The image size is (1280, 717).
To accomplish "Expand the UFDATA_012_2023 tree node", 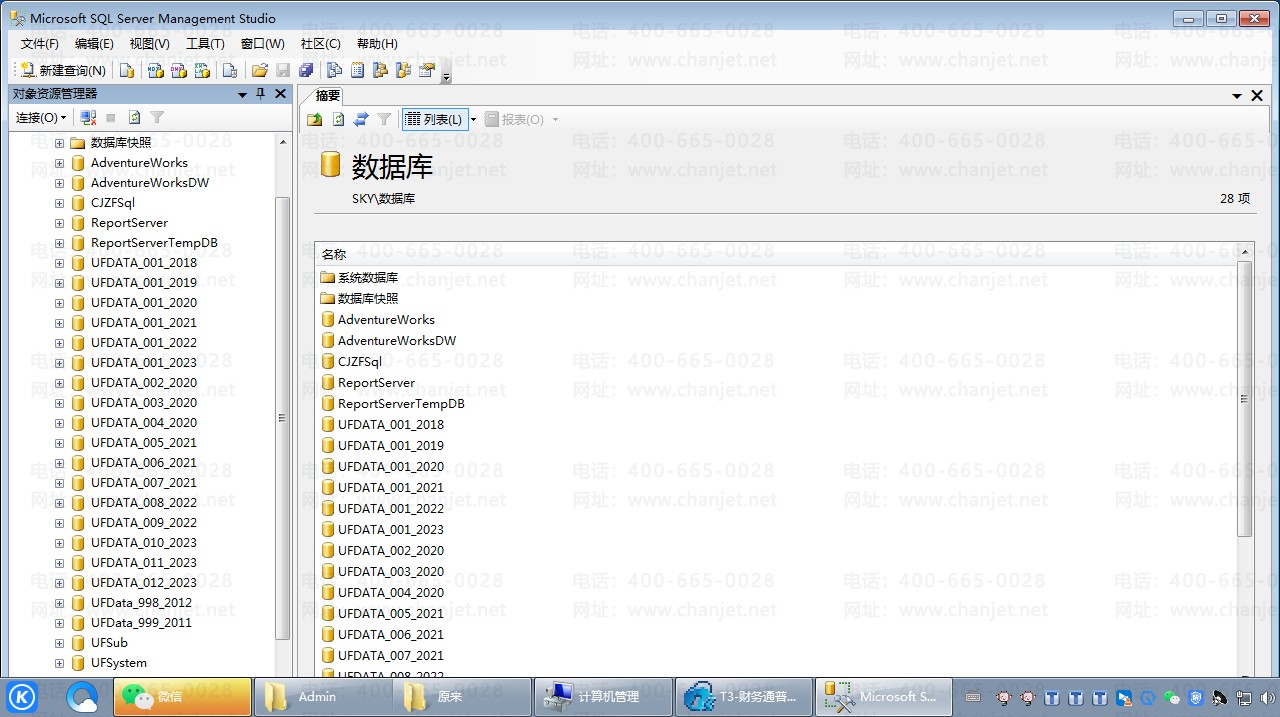I will 59,583.
